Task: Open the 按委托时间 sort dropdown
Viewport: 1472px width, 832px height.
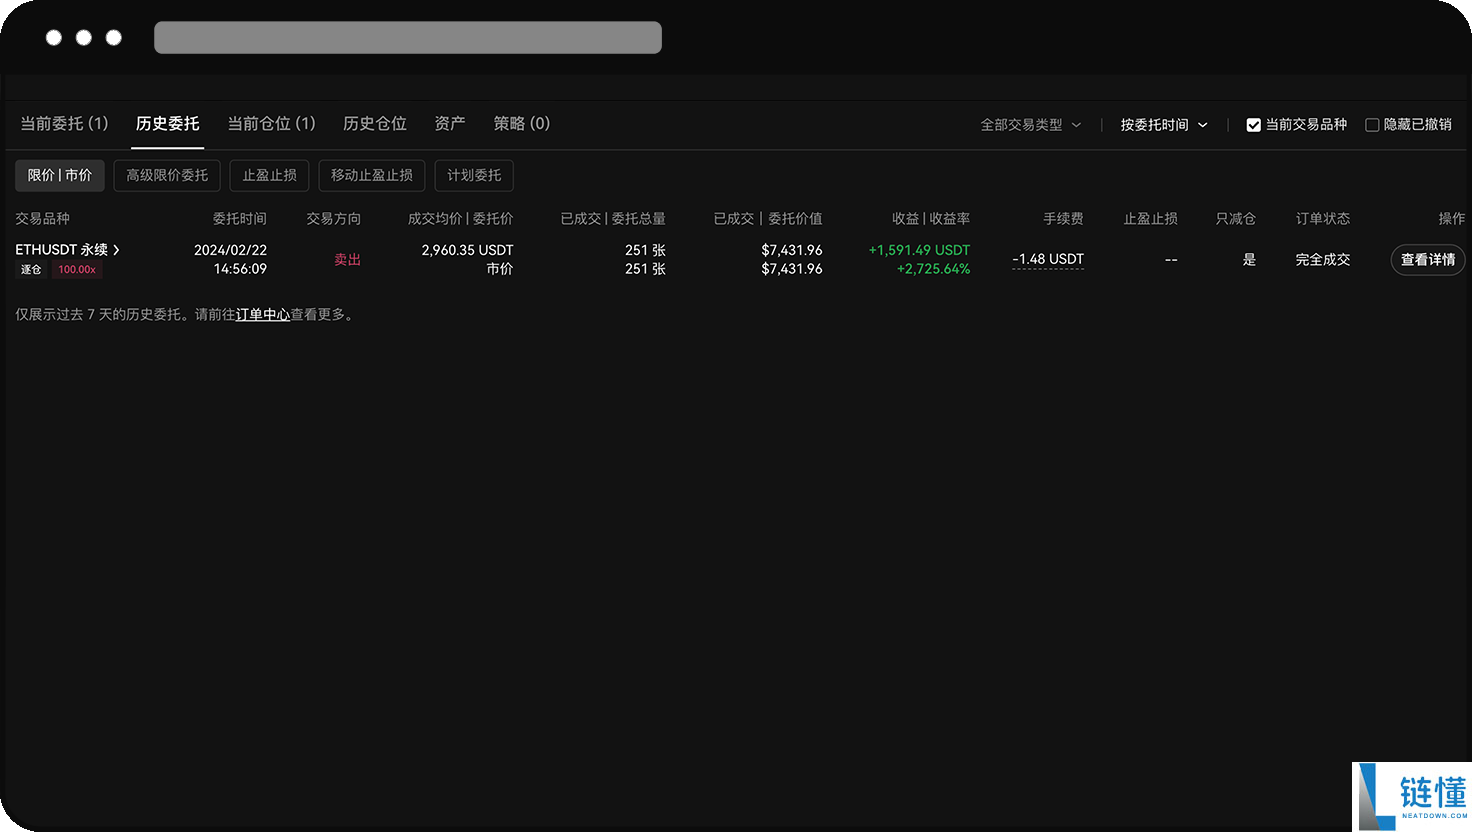Action: 1163,124
